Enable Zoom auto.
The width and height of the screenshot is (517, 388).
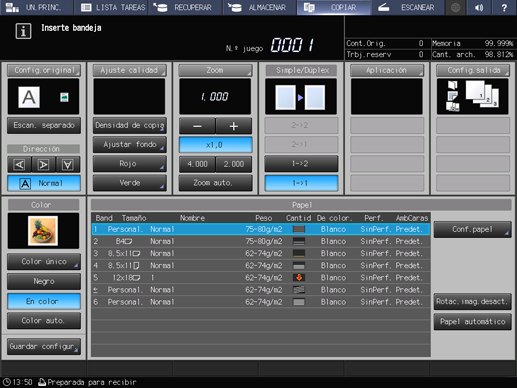(215, 183)
